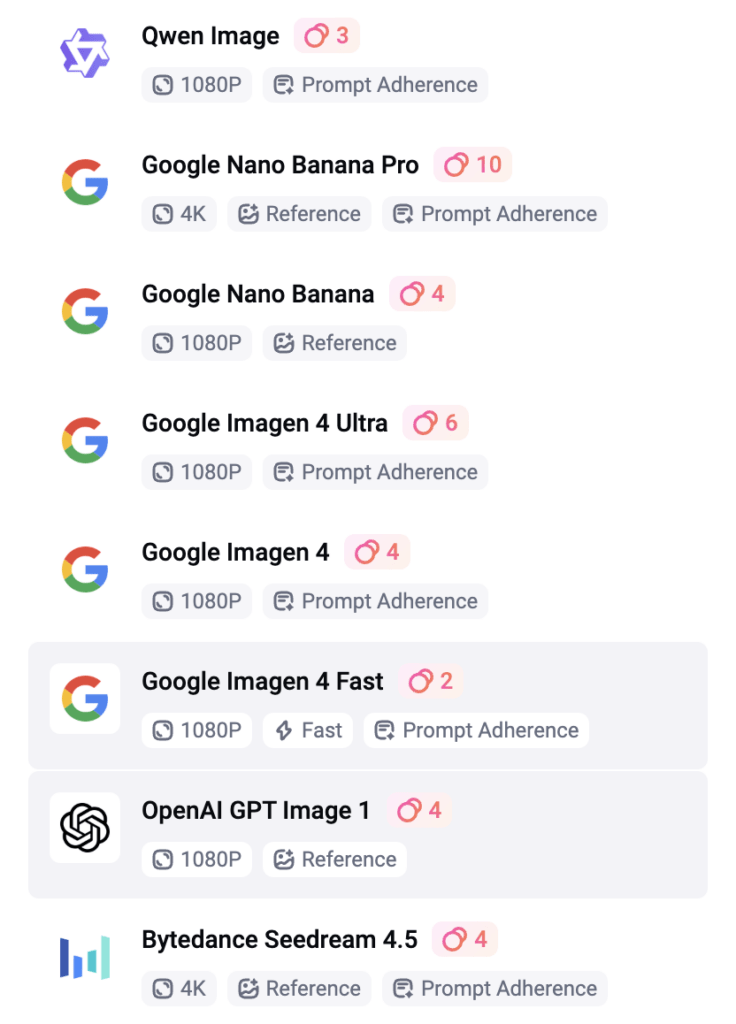736x1024 pixels.
Task: Click Google logo beside Imagen 4 Fast
Action: (85, 698)
